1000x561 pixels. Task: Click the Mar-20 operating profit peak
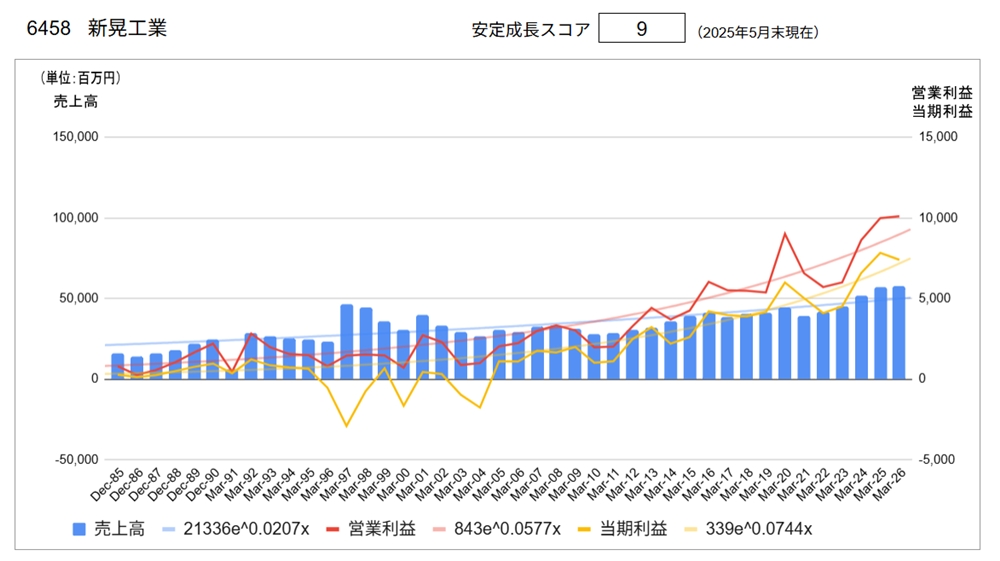point(784,233)
